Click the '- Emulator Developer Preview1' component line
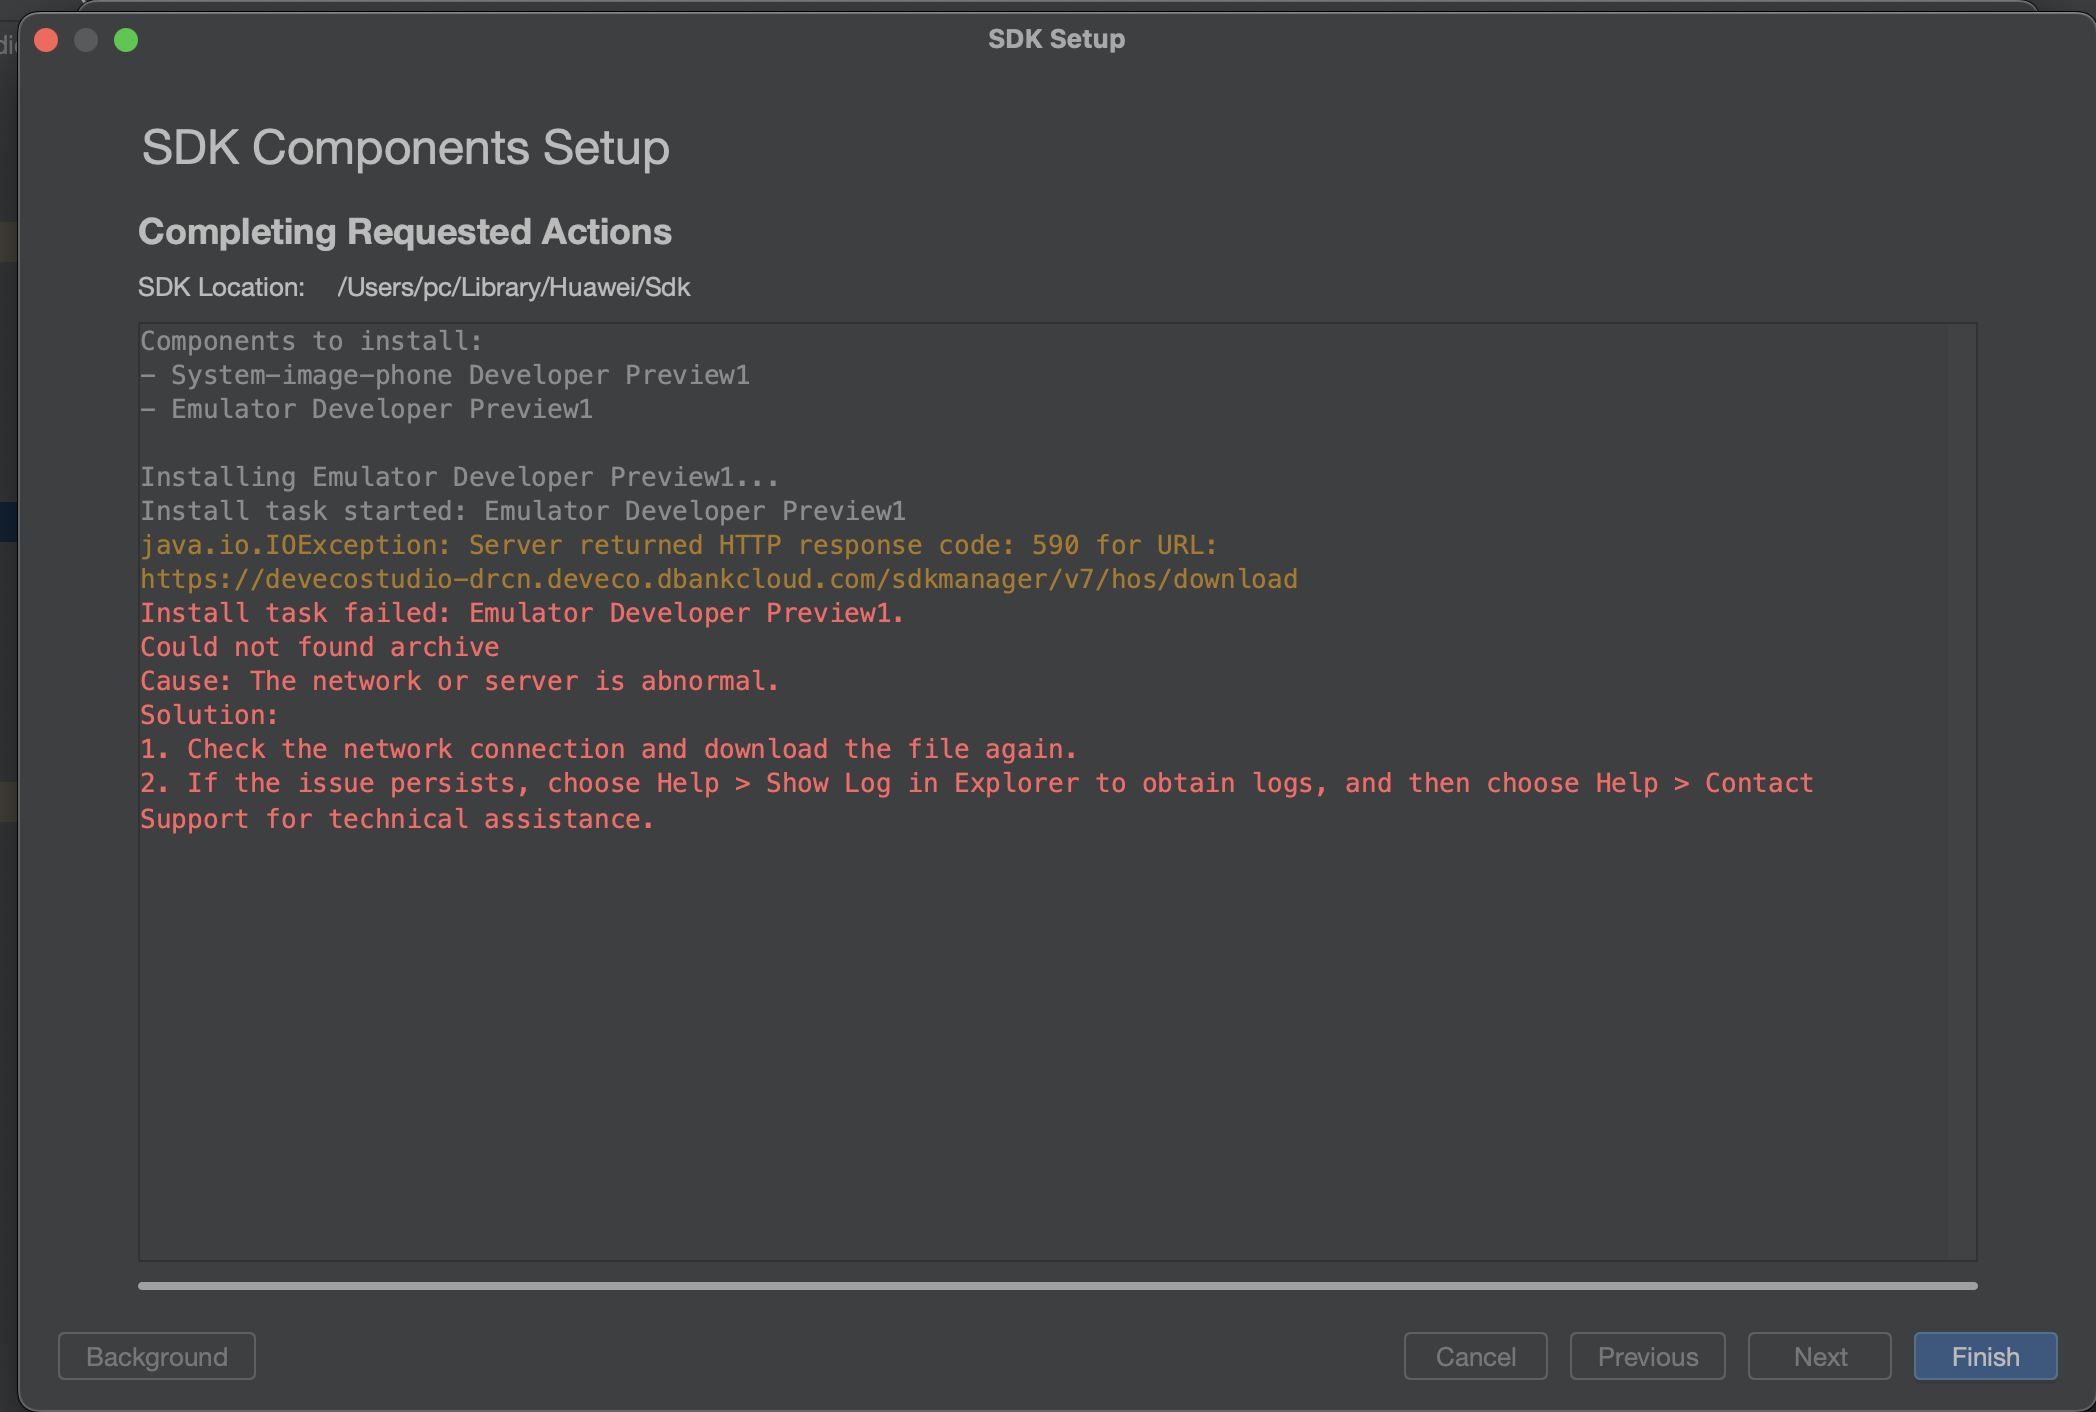 [x=366, y=409]
